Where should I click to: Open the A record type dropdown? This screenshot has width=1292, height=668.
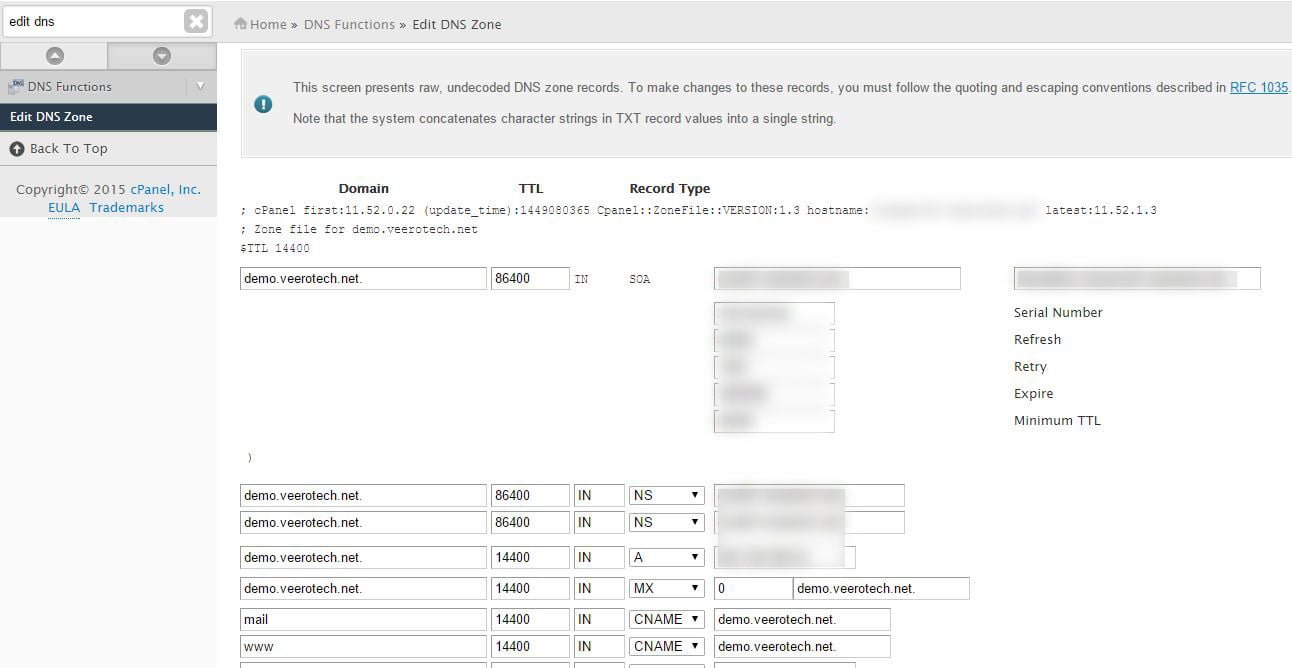click(x=666, y=557)
